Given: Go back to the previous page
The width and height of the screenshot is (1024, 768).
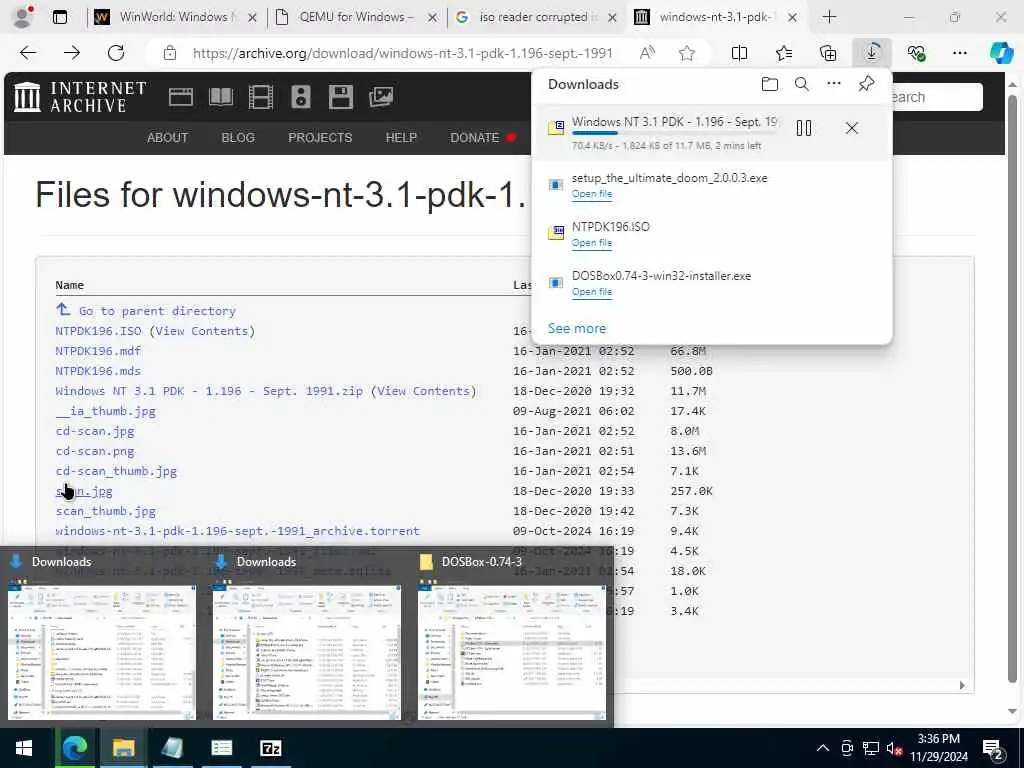Looking at the screenshot, I should point(27,53).
